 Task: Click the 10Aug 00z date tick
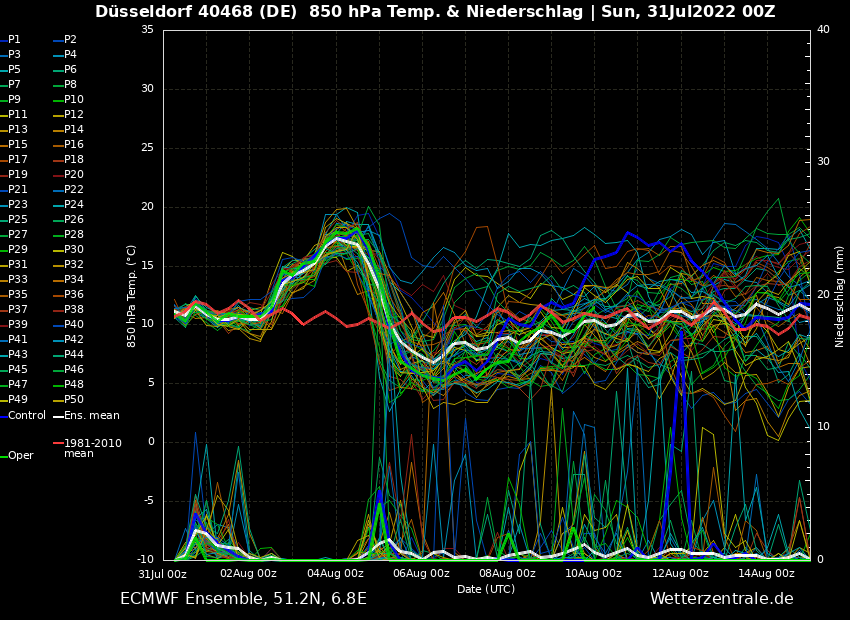point(594,574)
